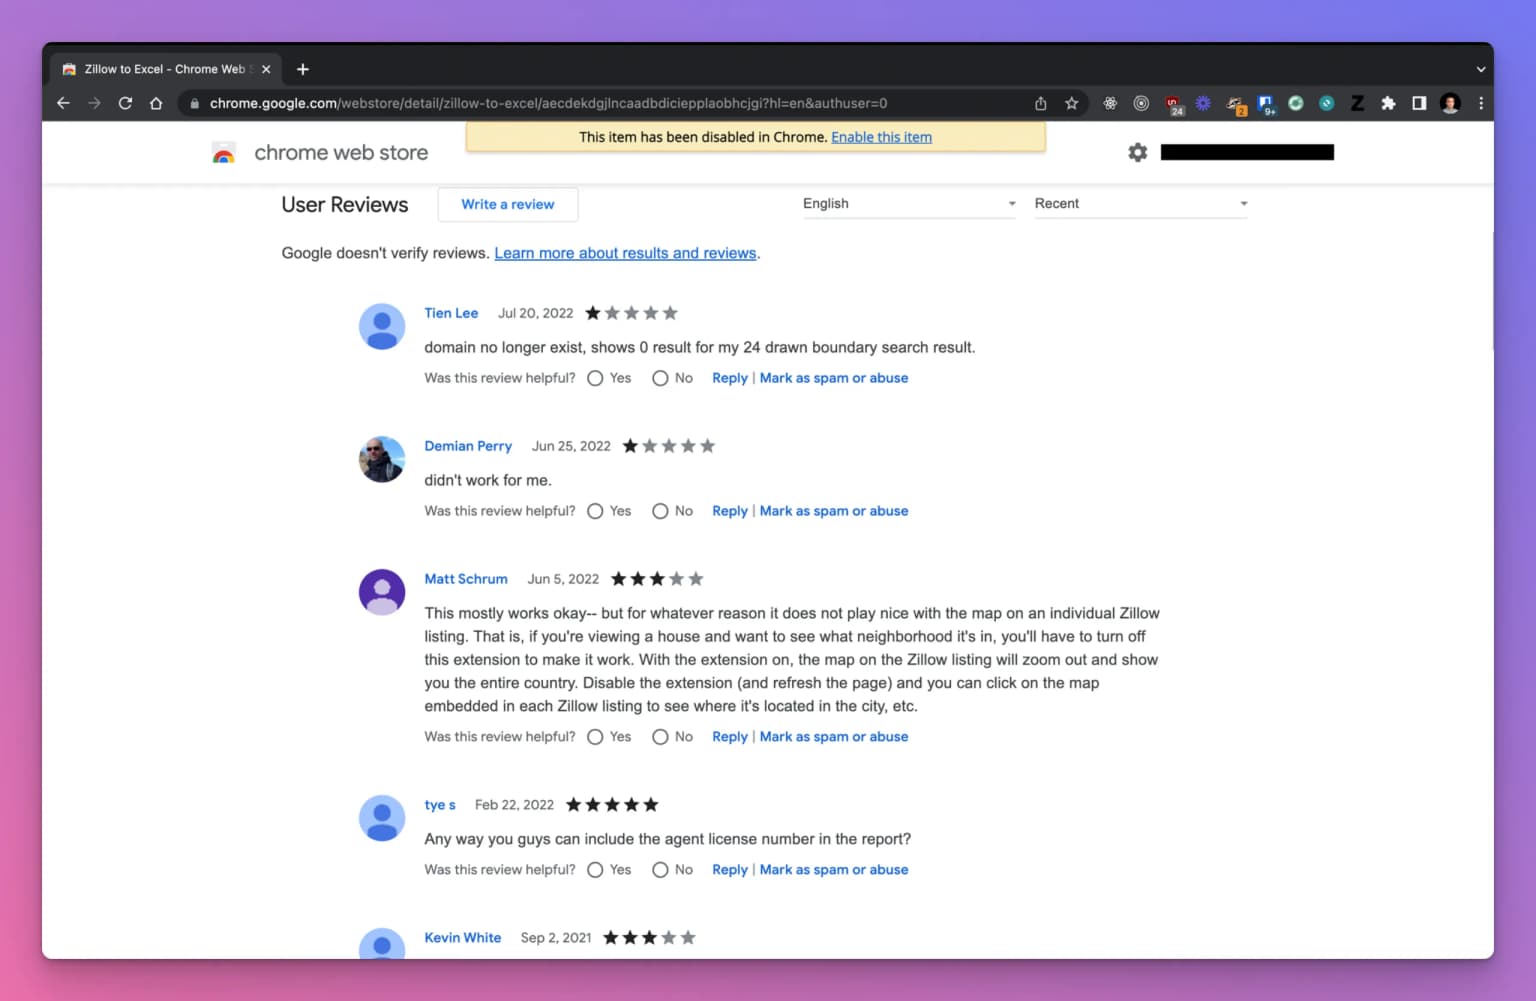Click Demian Perry's profile photo
Screen dimensions: 1536x1001
(x=382, y=460)
